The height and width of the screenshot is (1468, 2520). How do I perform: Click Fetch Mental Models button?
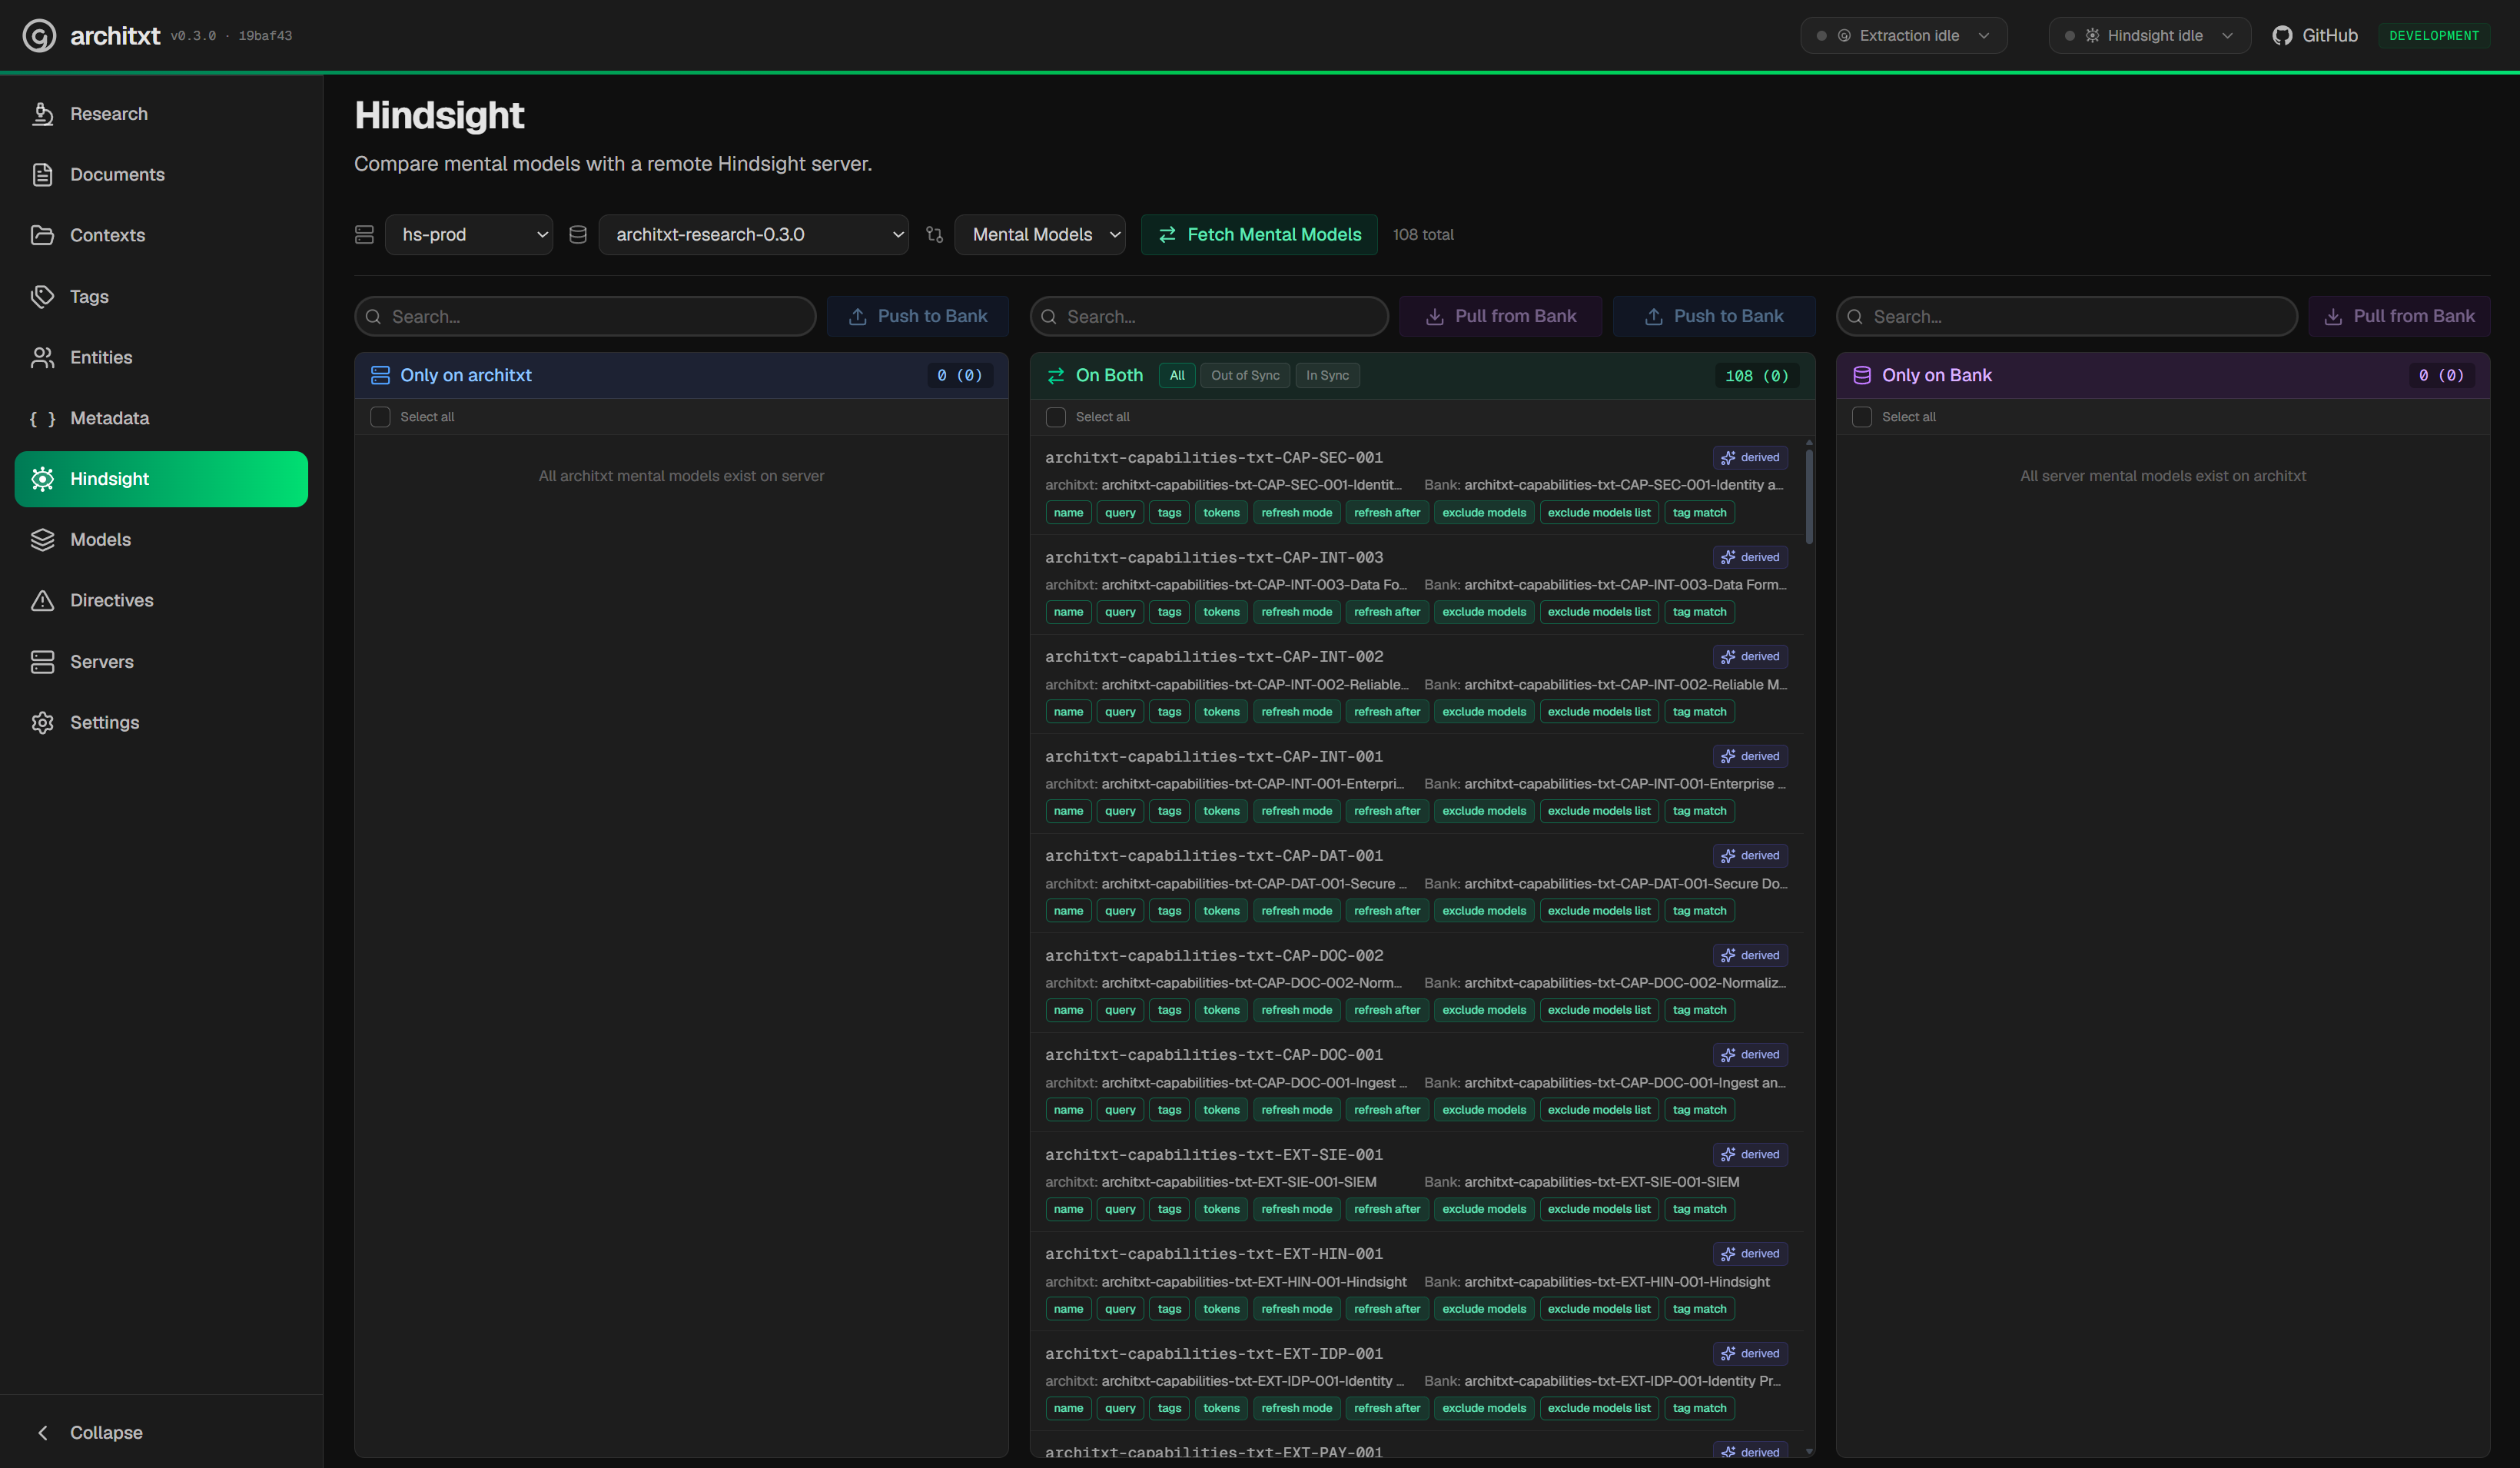[x=1259, y=235]
